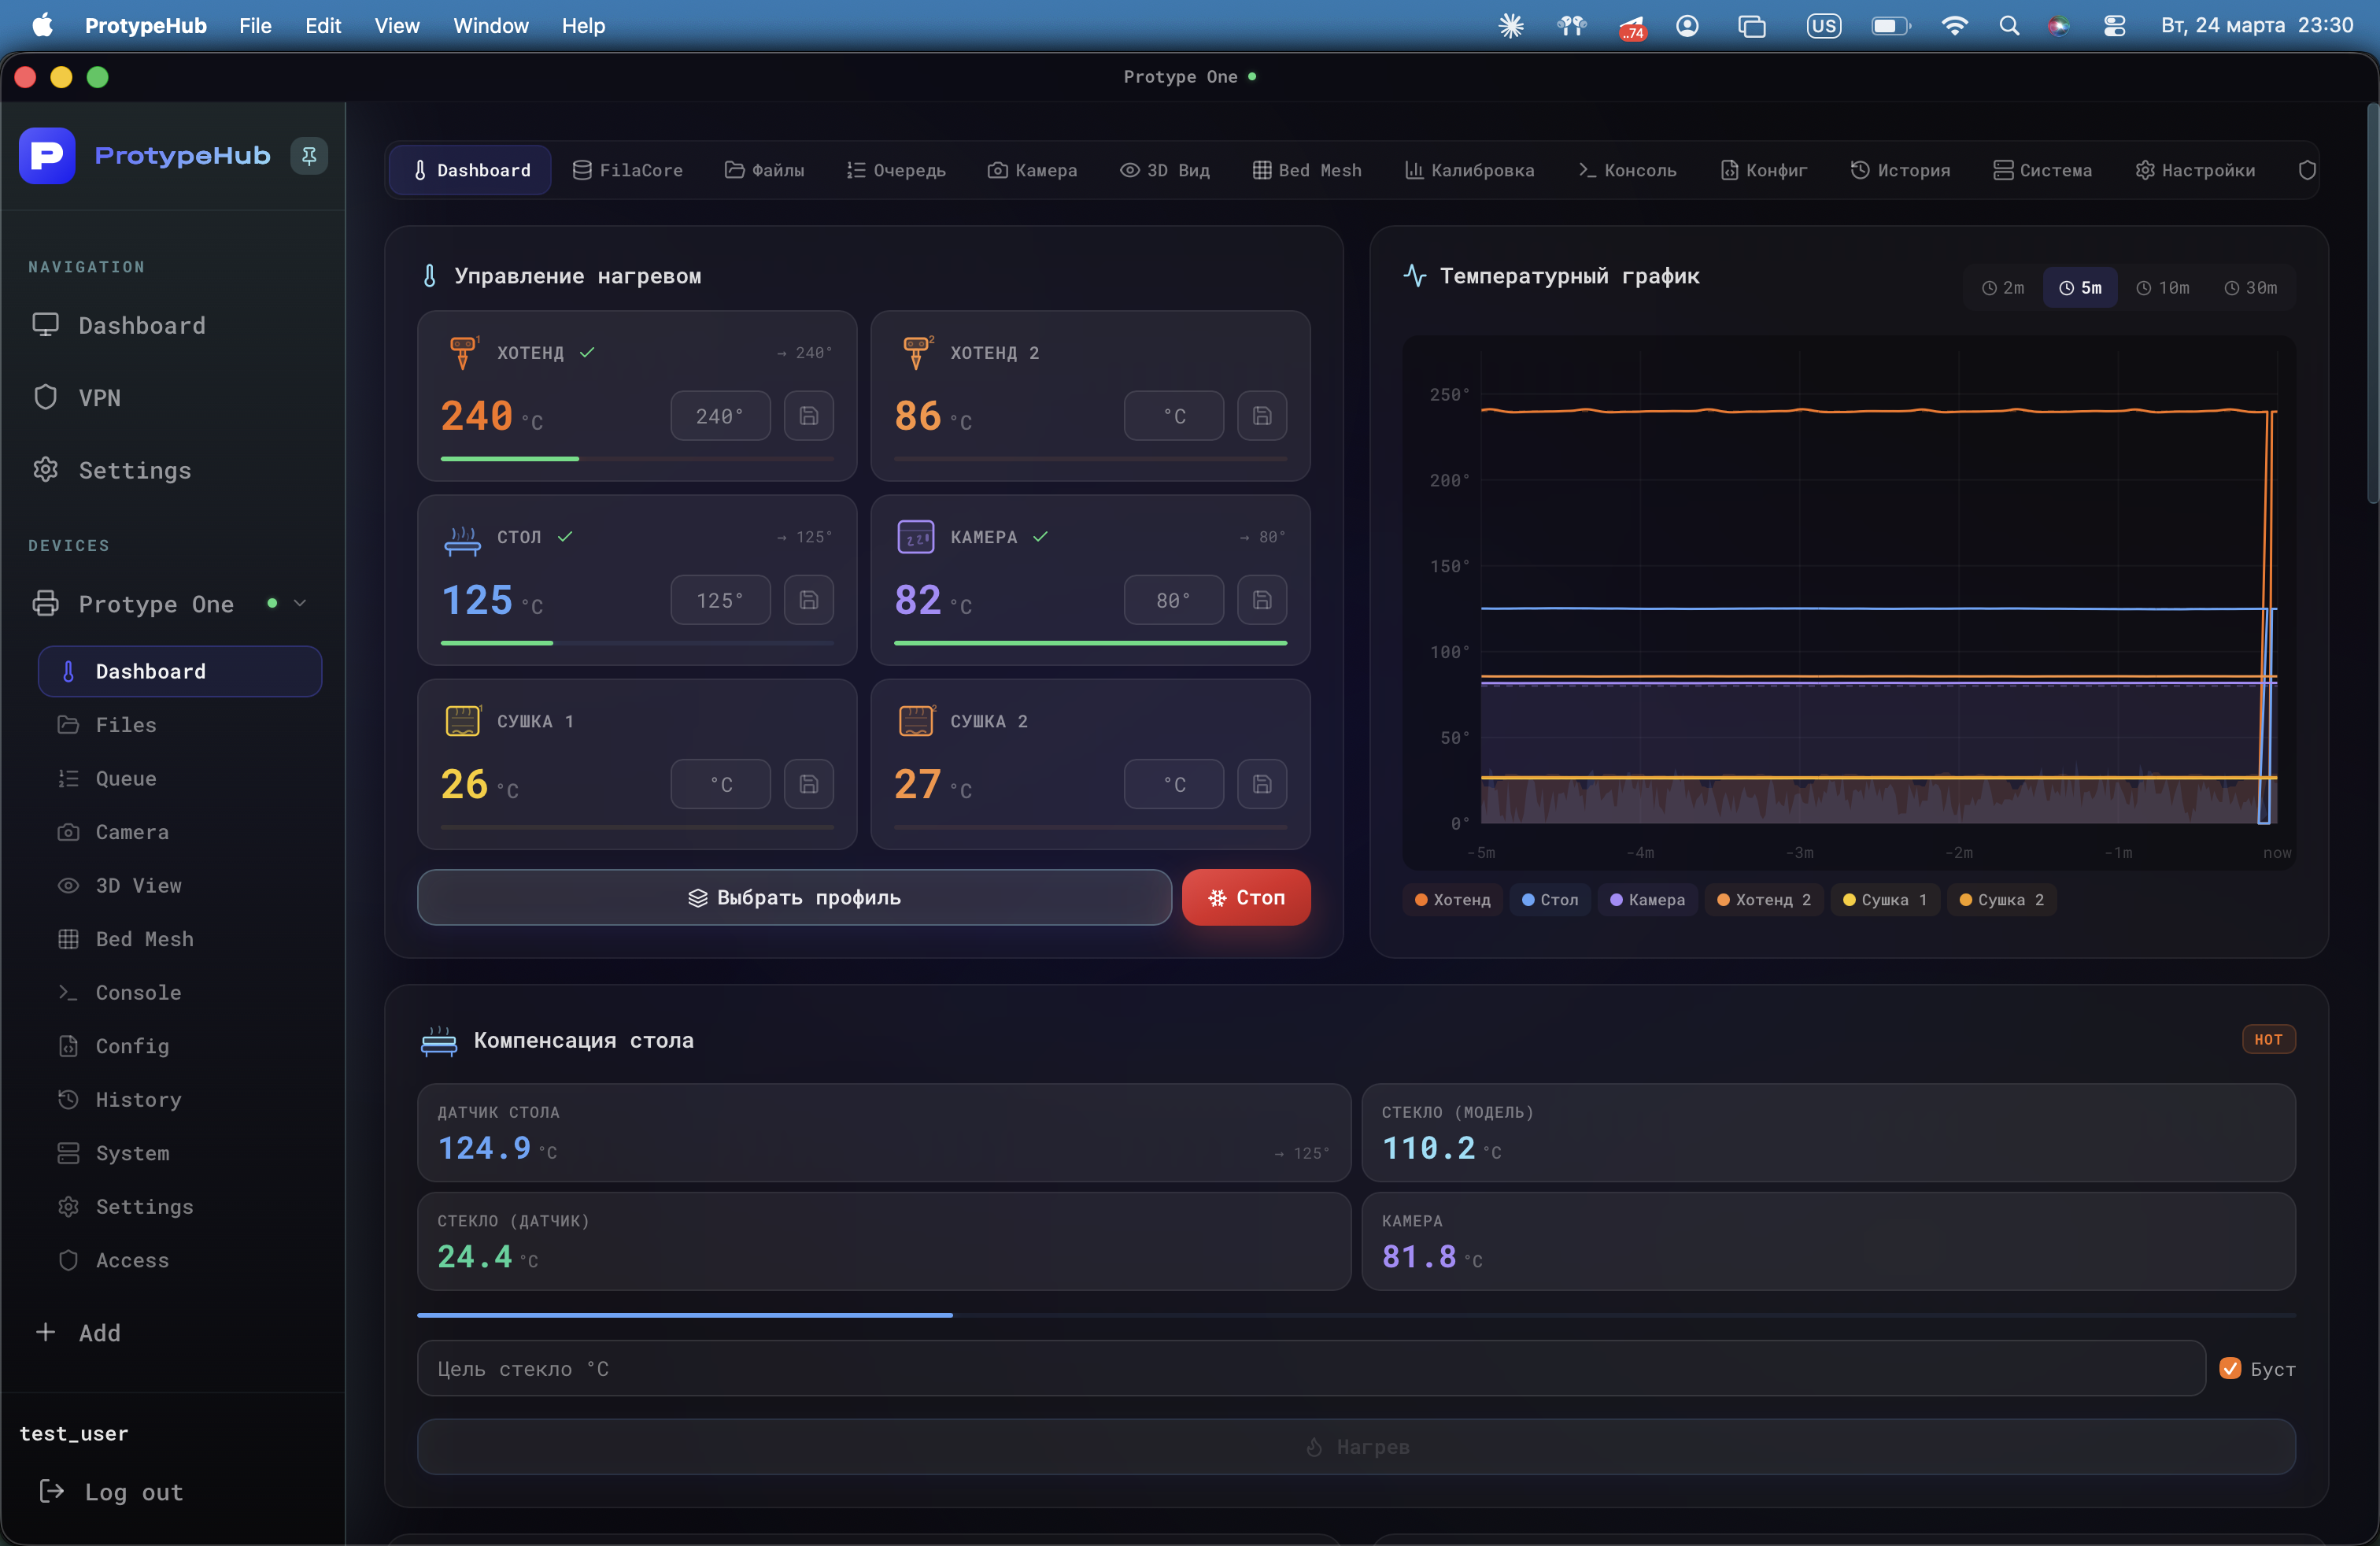Click save icon for Сушка 2 temperature
Image resolution: width=2380 pixels, height=1546 pixels.
click(1261, 784)
